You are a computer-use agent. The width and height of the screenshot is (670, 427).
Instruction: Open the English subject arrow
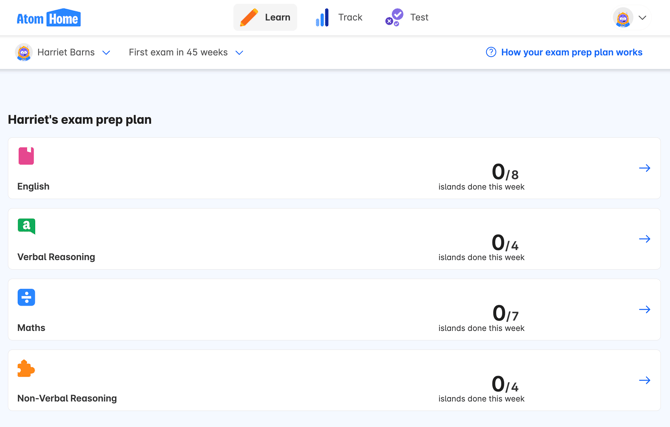pyautogui.click(x=644, y=168)
